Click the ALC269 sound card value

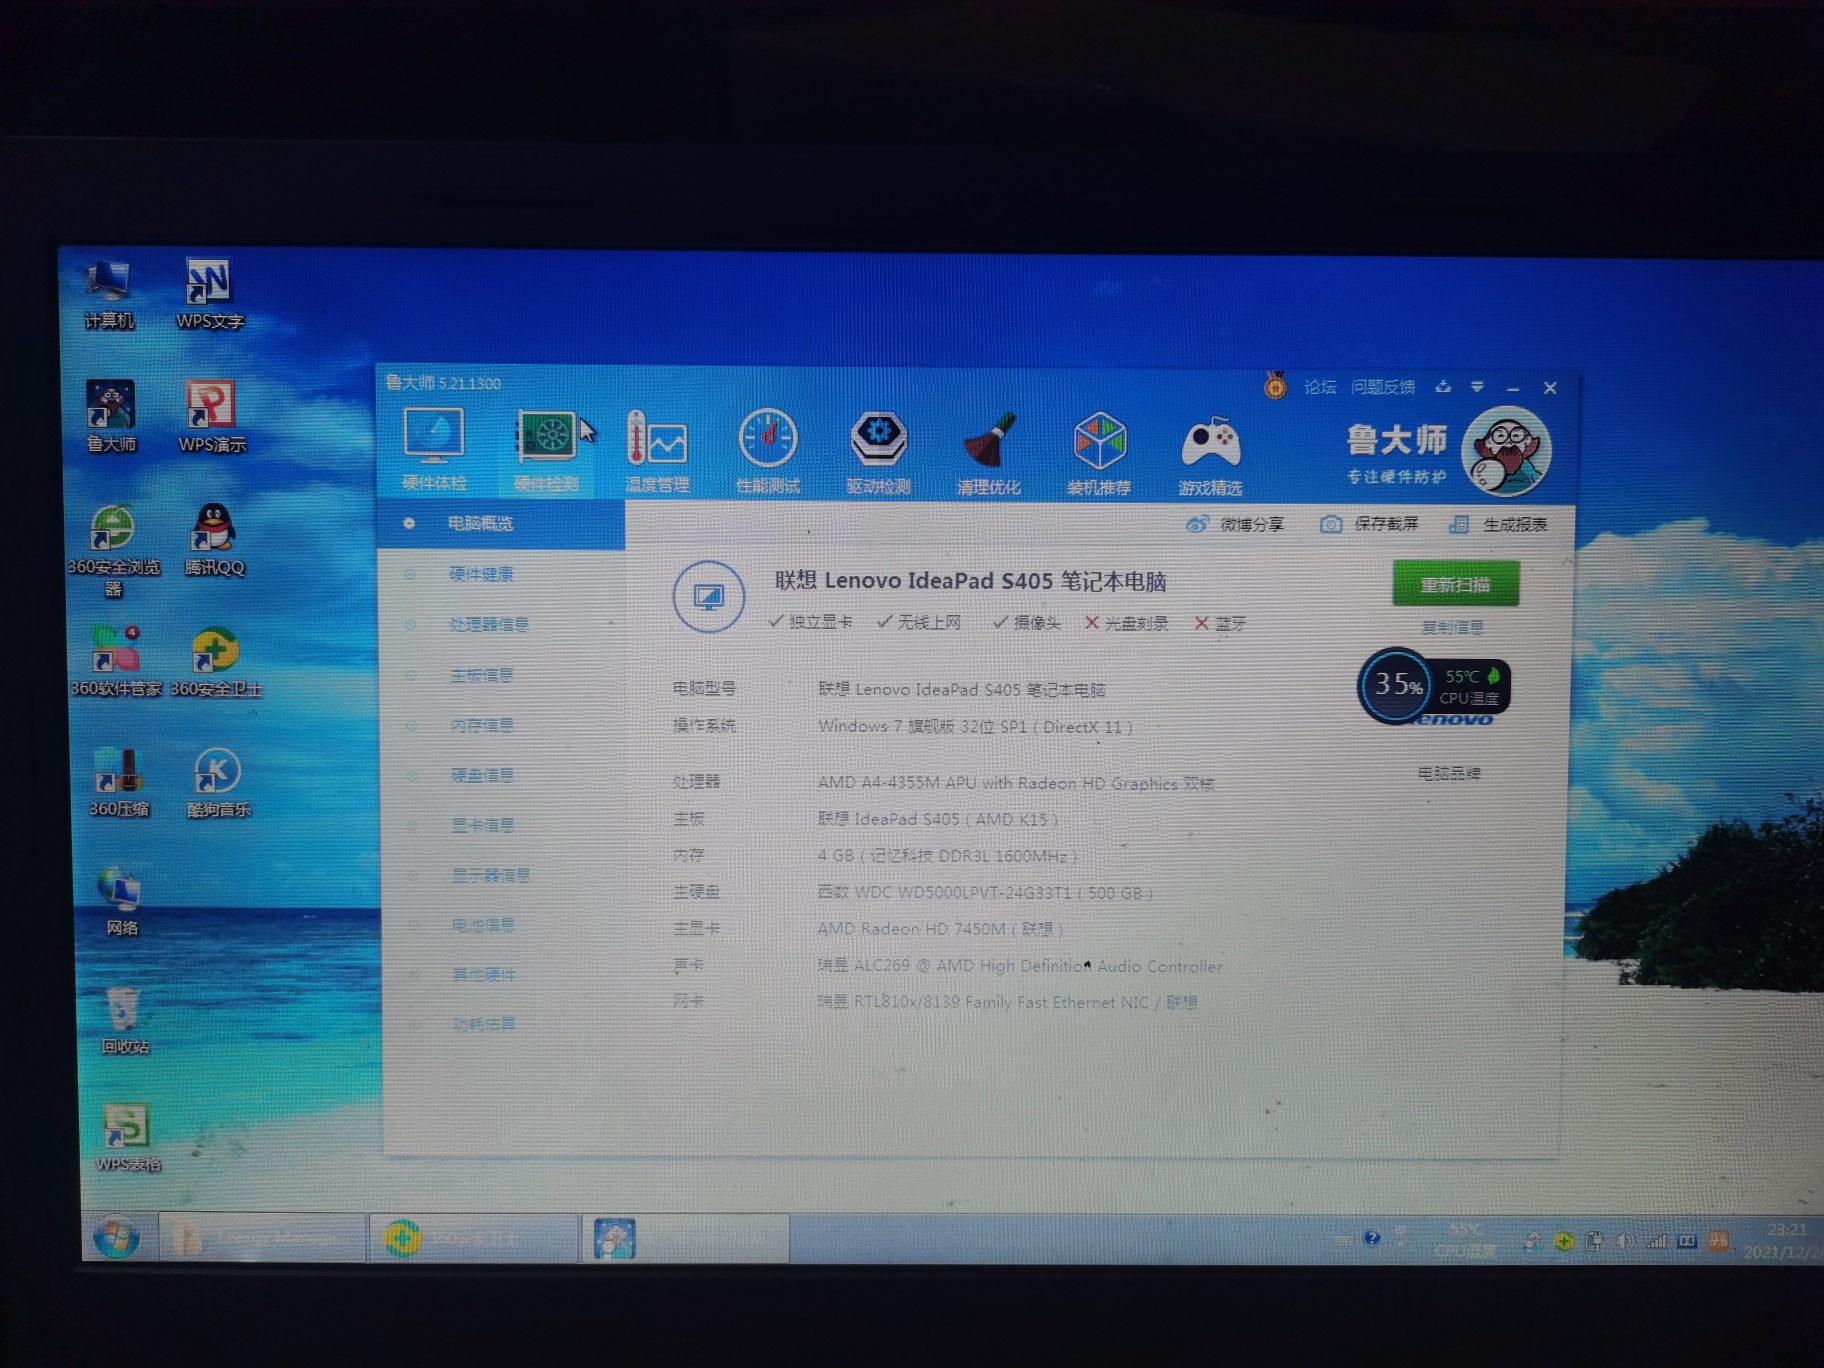(1020, 966)
